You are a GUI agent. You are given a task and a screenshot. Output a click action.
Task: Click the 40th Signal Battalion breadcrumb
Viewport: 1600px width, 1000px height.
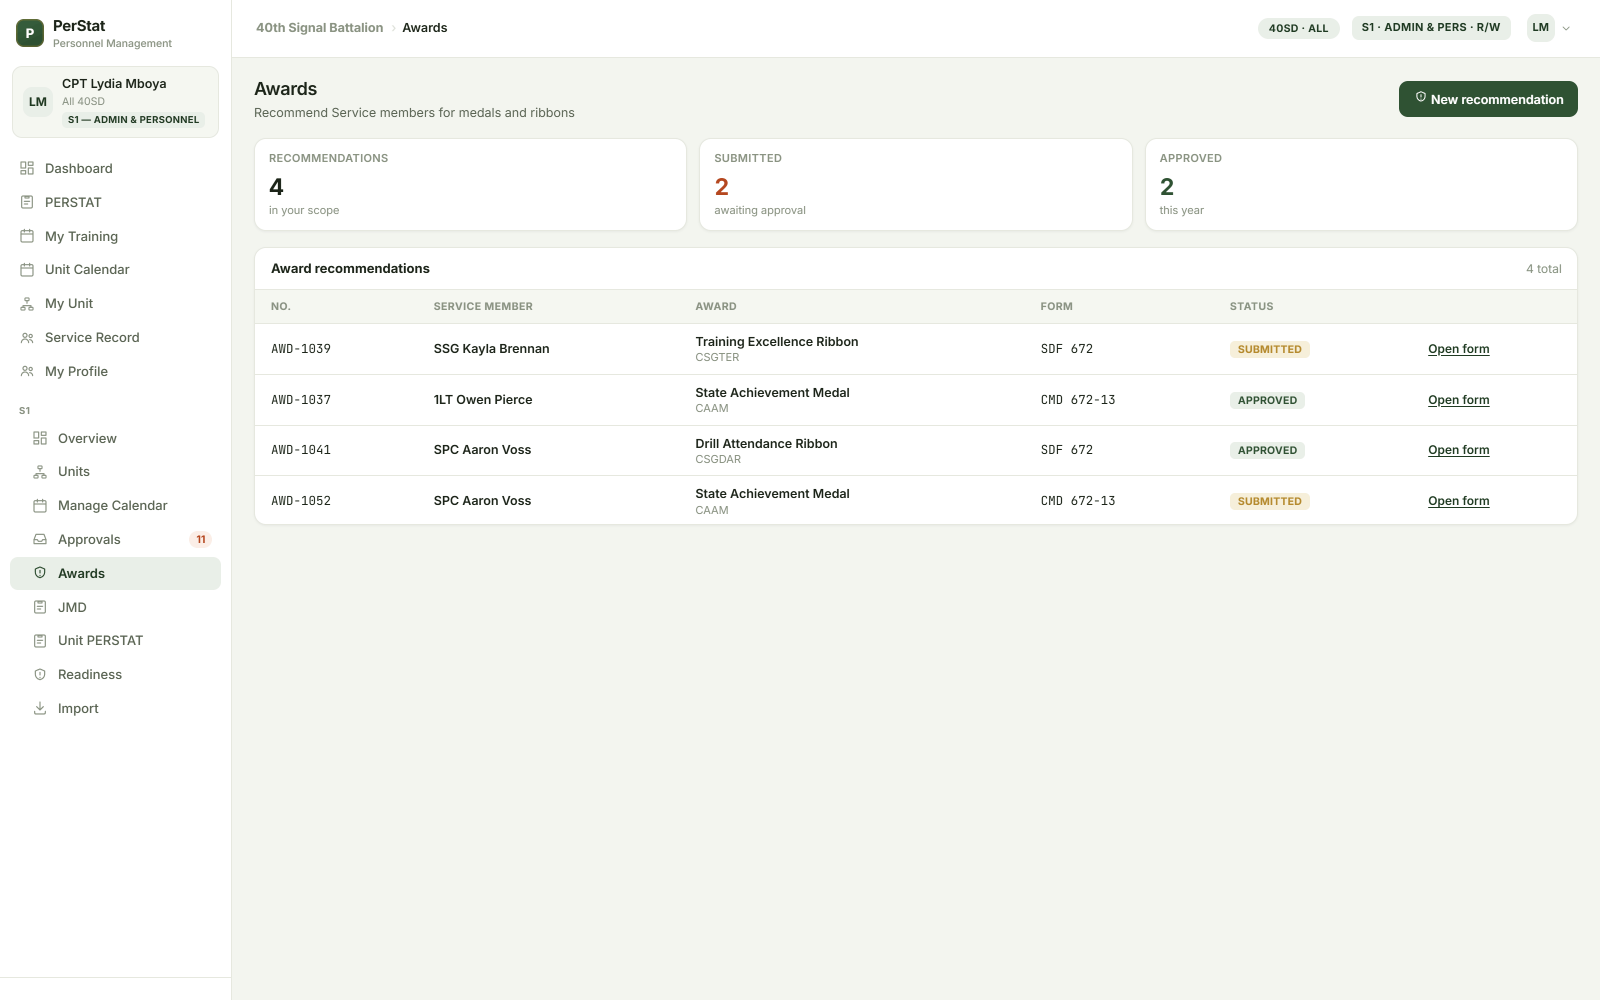coord(319,28)
